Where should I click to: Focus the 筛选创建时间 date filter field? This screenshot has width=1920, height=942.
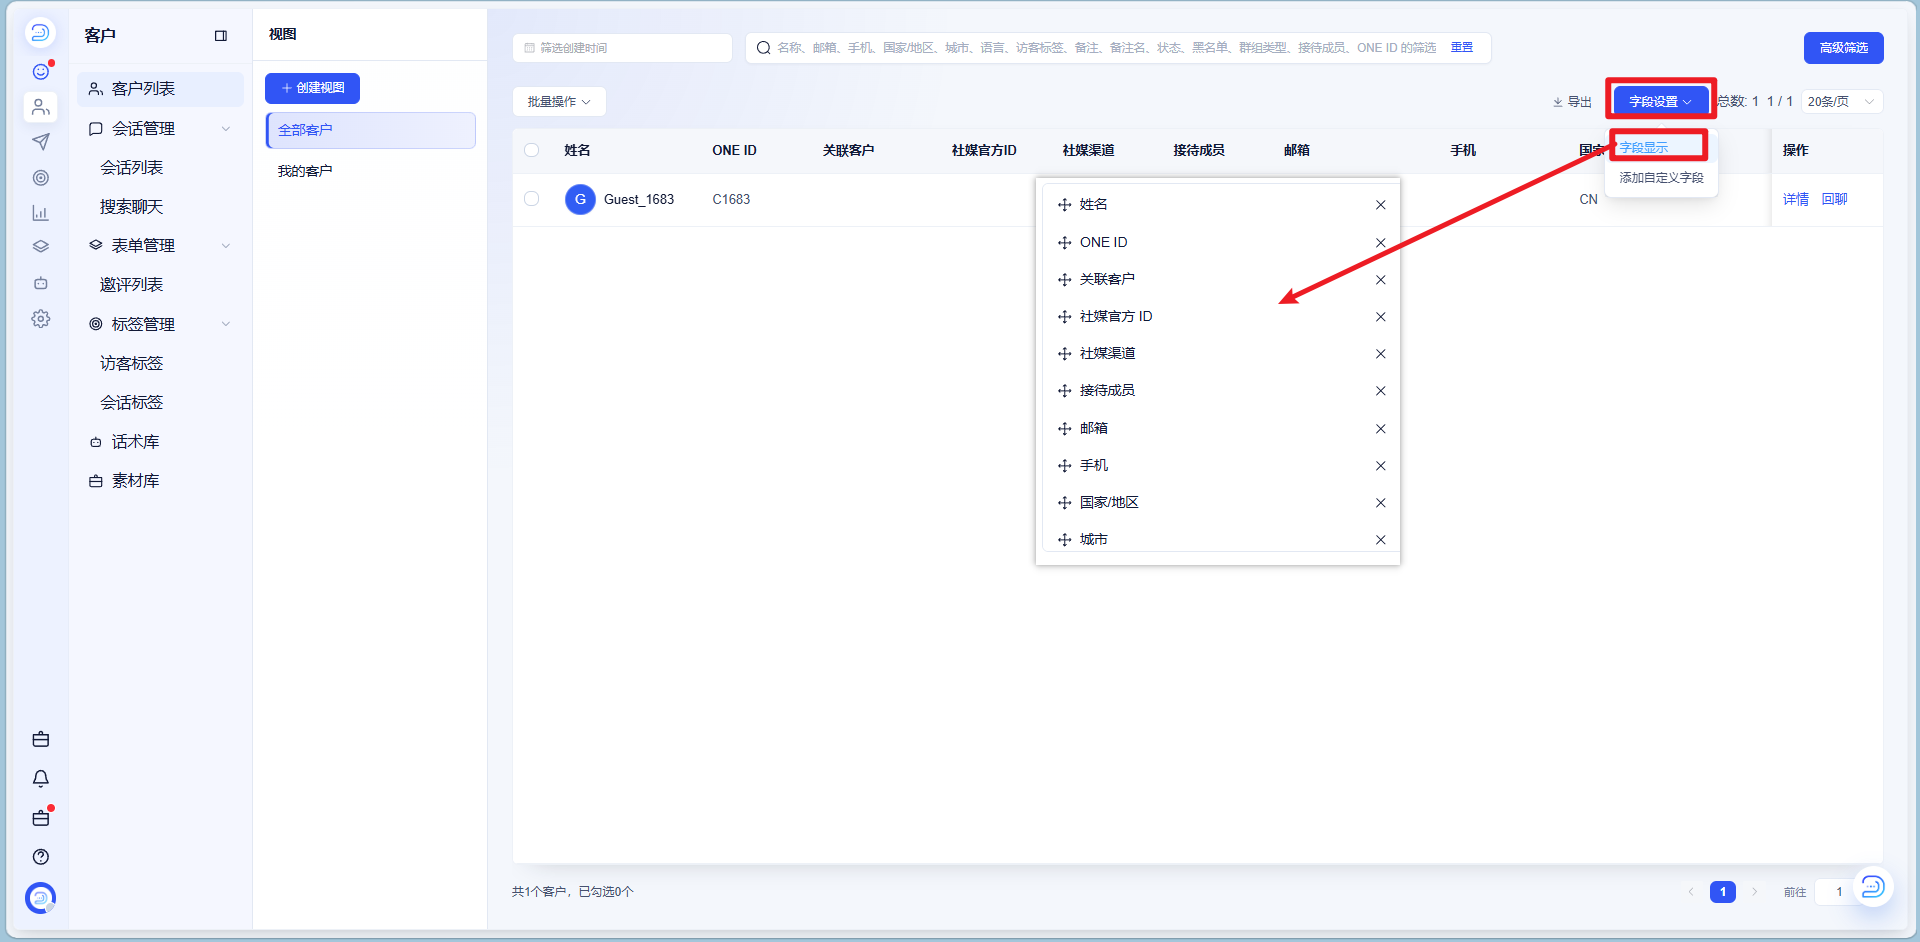click(x=622, y=48)
